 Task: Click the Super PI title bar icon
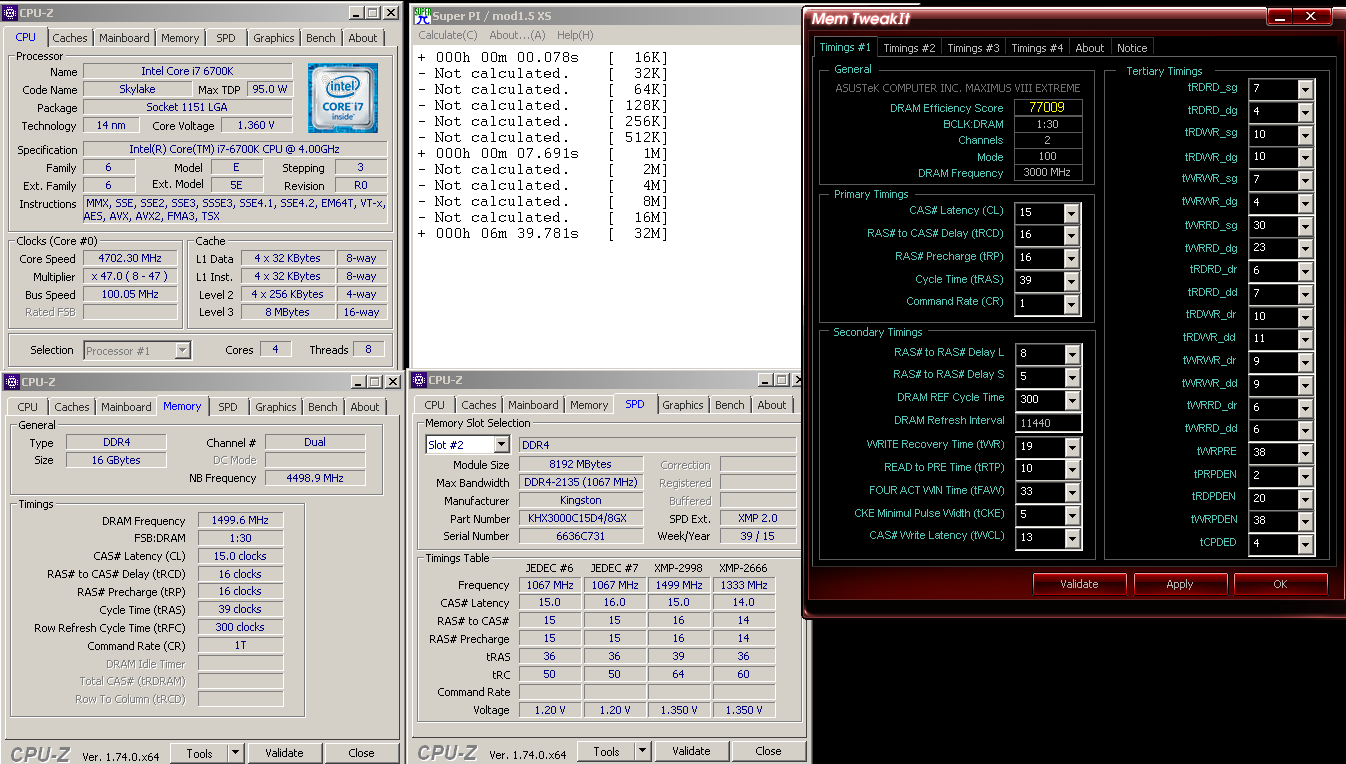tap(422, 15)
